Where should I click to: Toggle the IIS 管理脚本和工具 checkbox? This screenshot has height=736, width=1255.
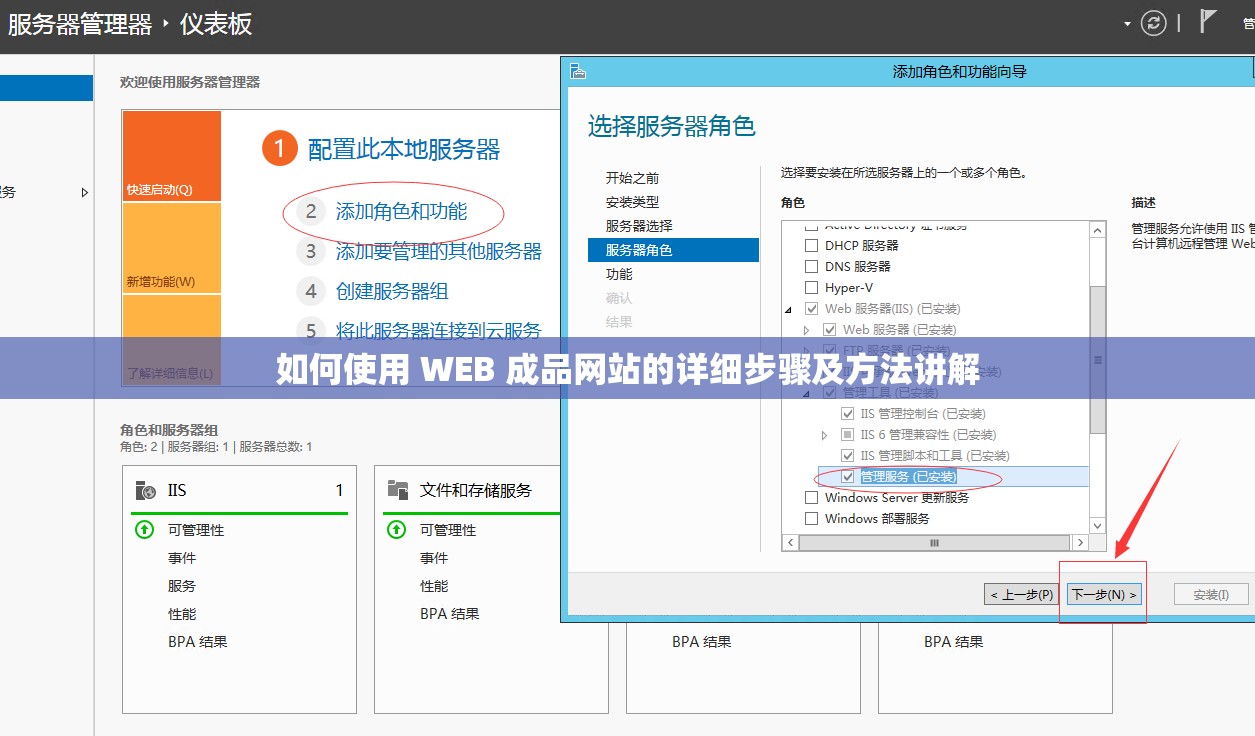(x=848, y=455)
